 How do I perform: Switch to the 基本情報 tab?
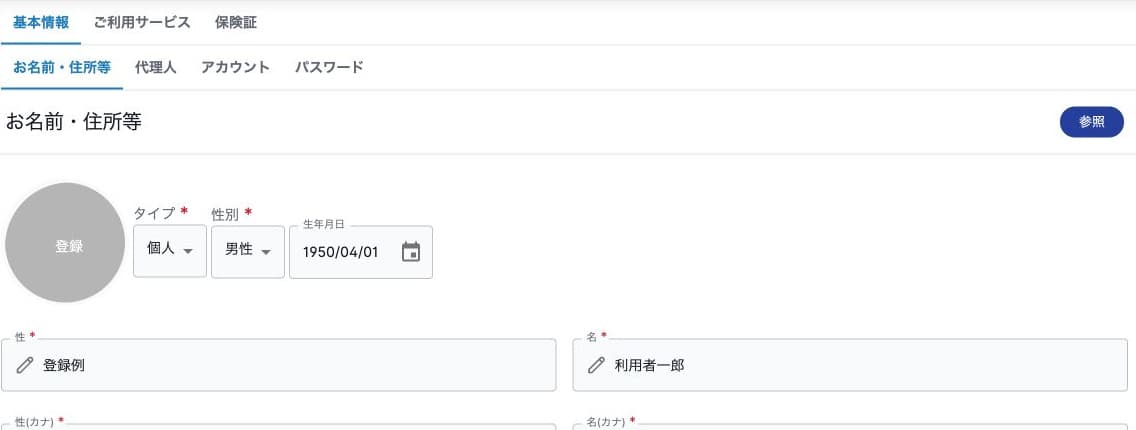pyautogui.click(x=41, y=22)
